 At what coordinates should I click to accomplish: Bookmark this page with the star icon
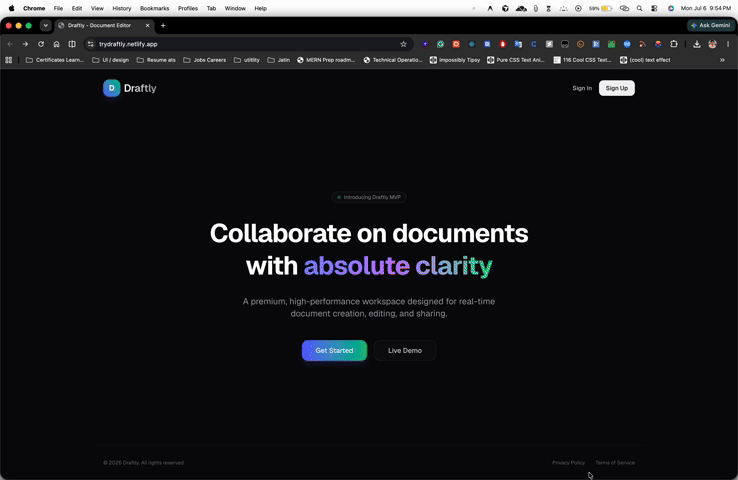(x=403, y=44)
